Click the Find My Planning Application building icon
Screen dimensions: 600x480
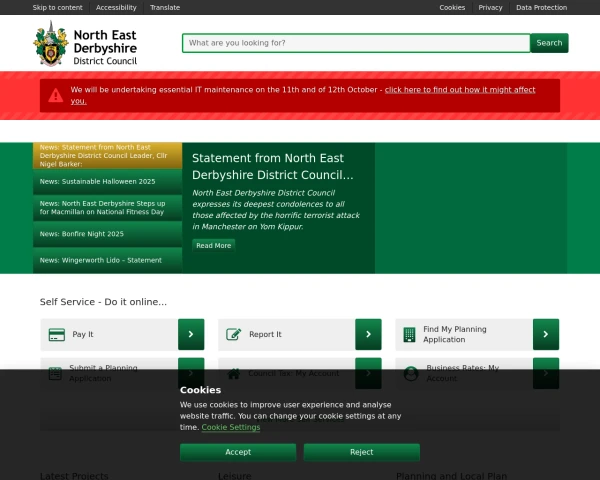coord(409,335)
